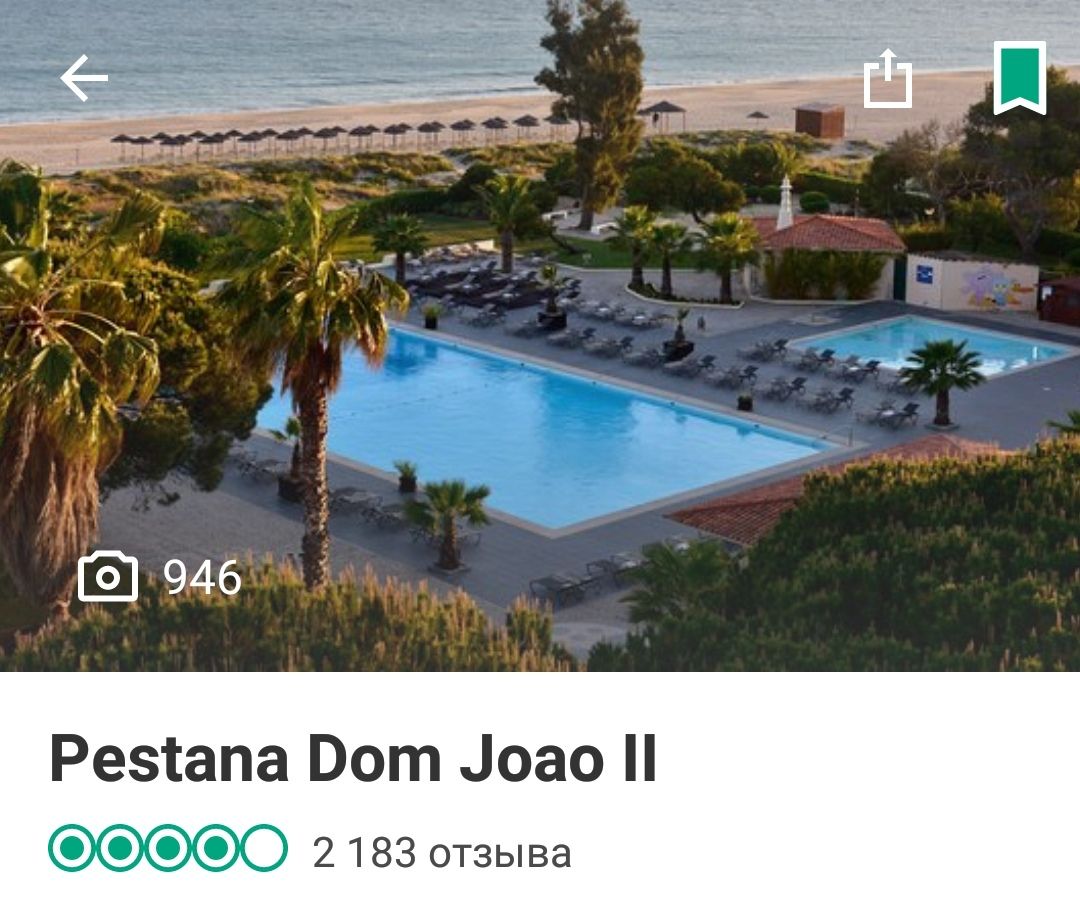Open photo by tapping the large pool
This screenshot has height=921, width=1080.
pyautogui.click(x=544, y=427)
